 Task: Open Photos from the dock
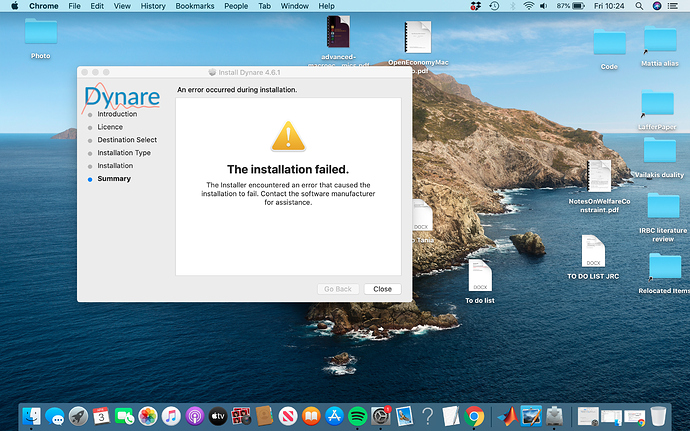point(148,416)
